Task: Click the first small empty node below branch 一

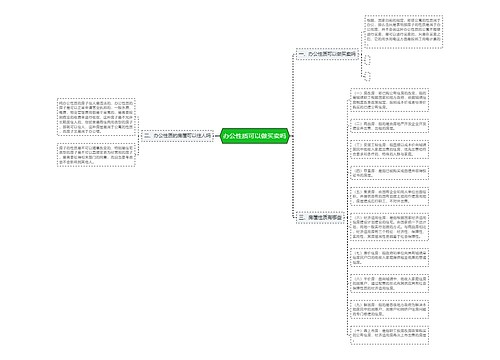Action: (x=368, y=60)
